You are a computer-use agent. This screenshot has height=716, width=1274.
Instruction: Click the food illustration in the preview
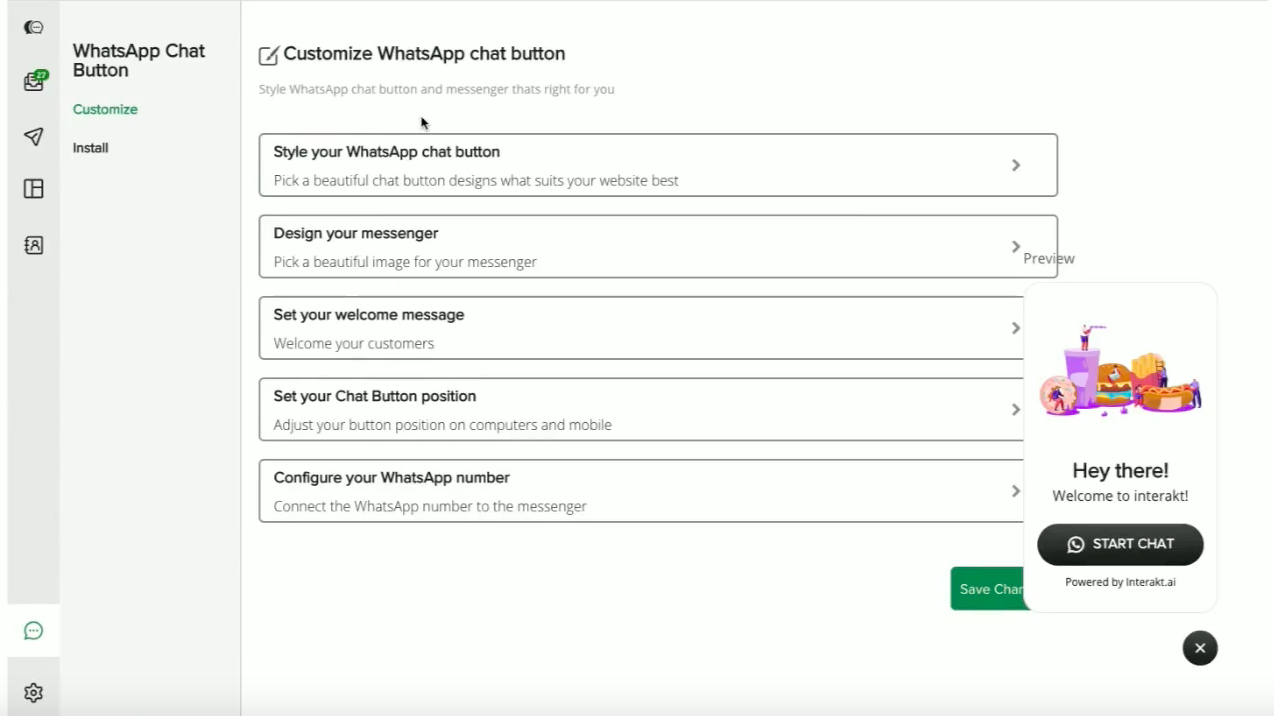[1120, 368]
